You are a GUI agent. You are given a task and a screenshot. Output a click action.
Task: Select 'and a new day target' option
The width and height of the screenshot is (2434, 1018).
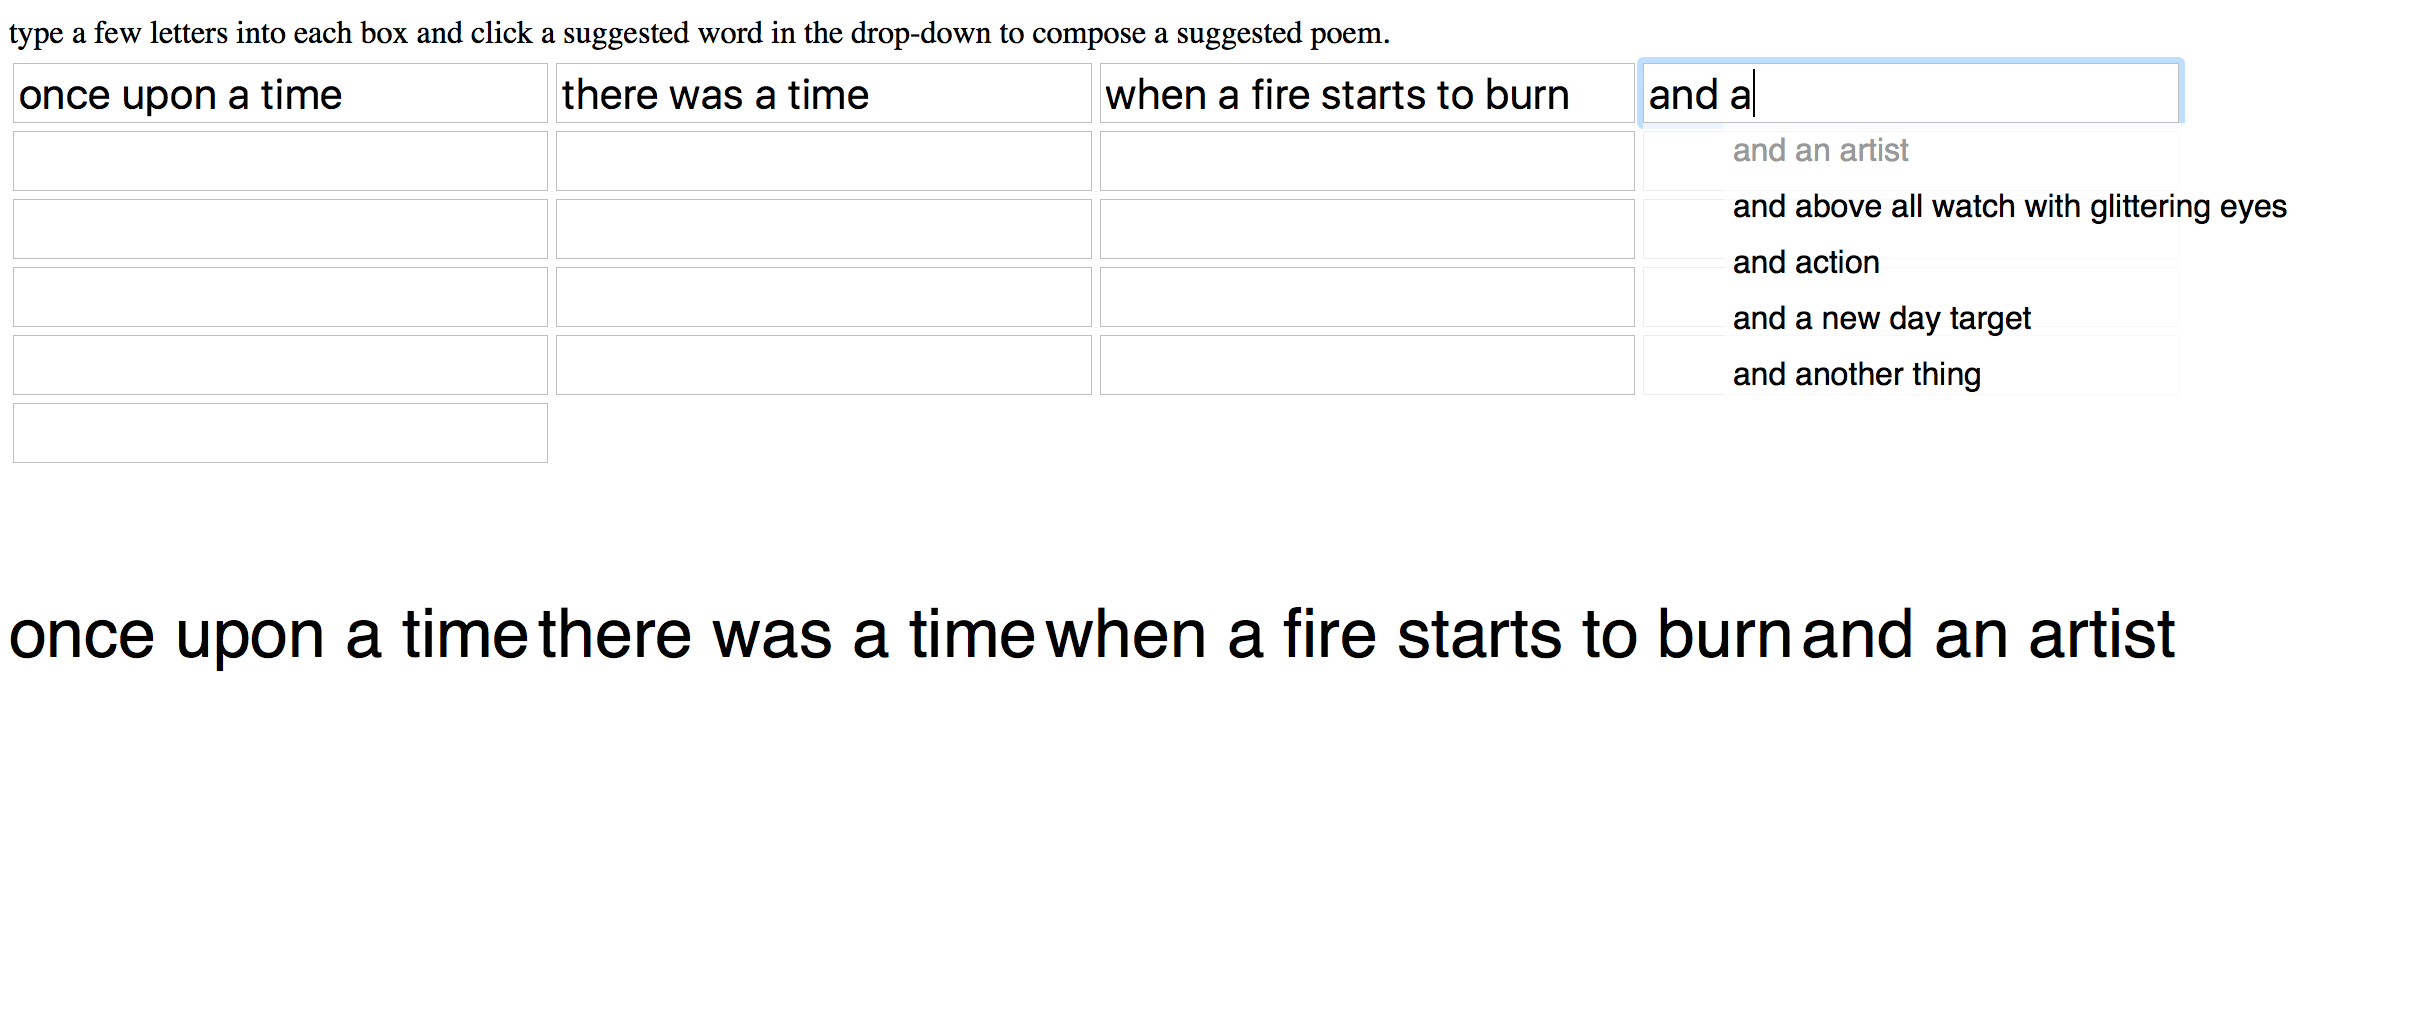1881,318
